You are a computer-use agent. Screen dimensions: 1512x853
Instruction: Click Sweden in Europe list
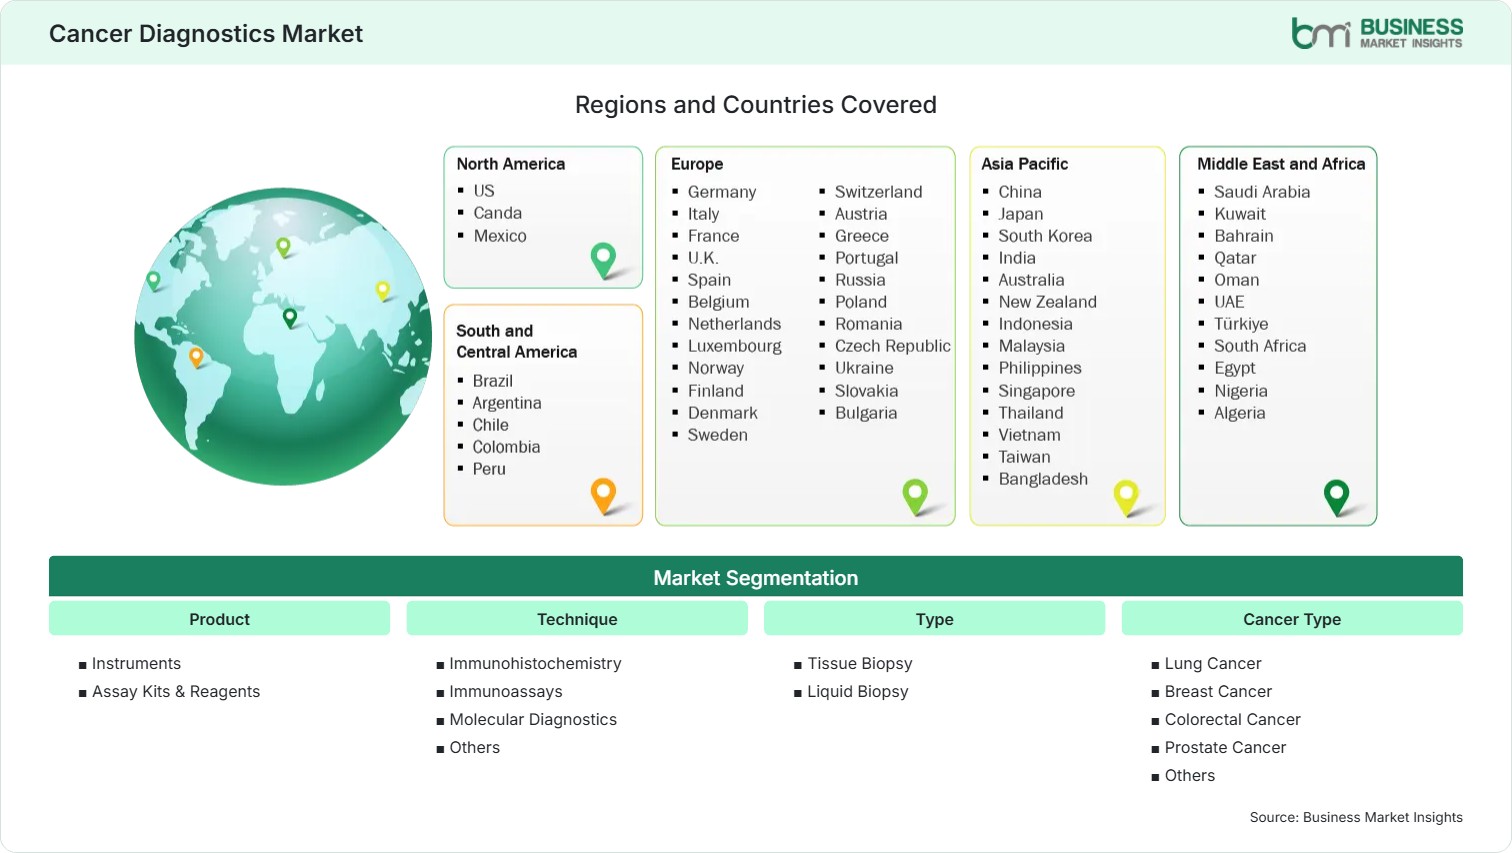(718, 435)
